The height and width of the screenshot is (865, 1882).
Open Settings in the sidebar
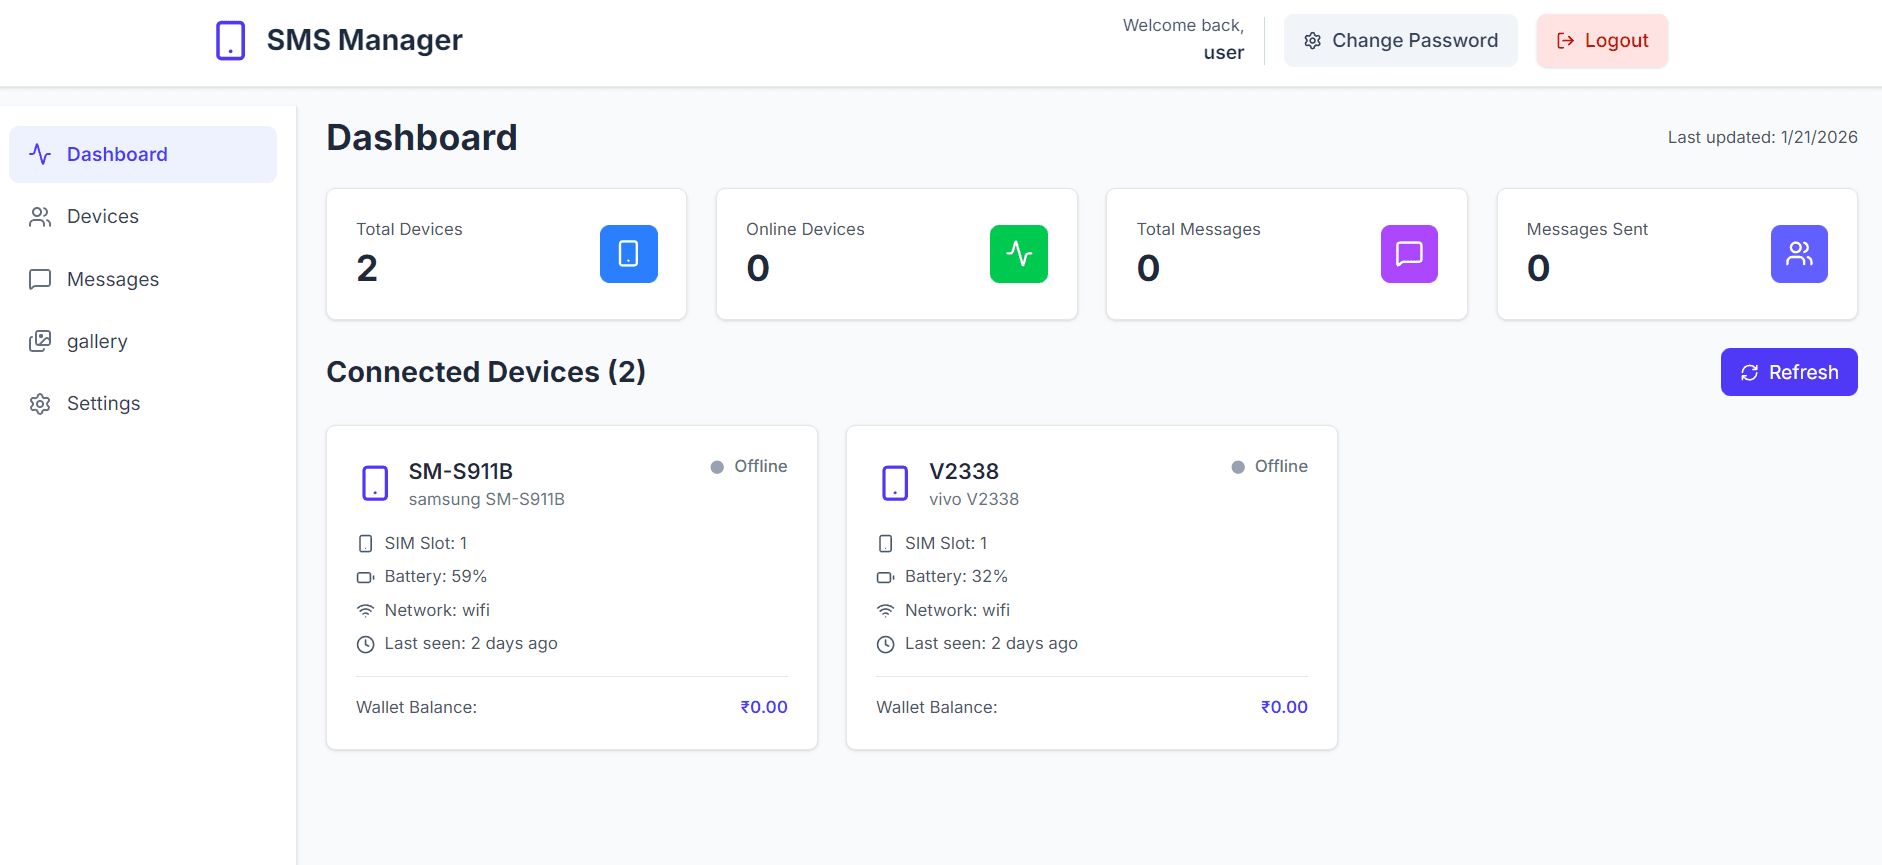click(103, 404)
